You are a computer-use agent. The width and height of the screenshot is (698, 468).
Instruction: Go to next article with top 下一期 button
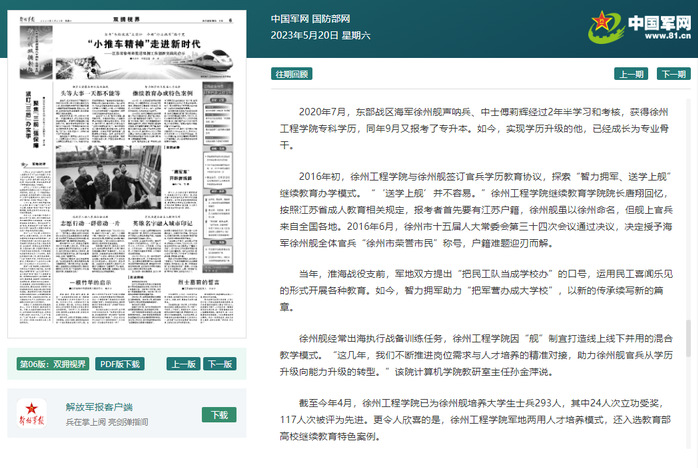point(673,74)
